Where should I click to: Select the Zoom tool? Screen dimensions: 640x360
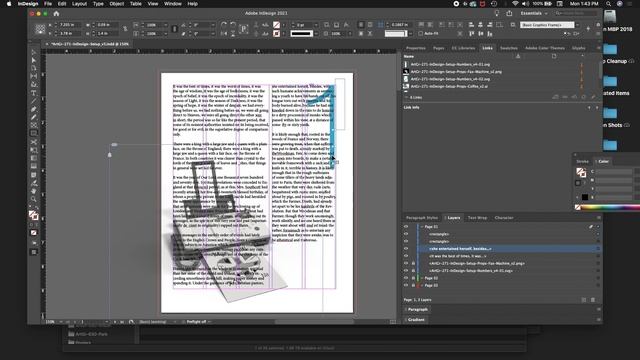click(x=33, y=199)
